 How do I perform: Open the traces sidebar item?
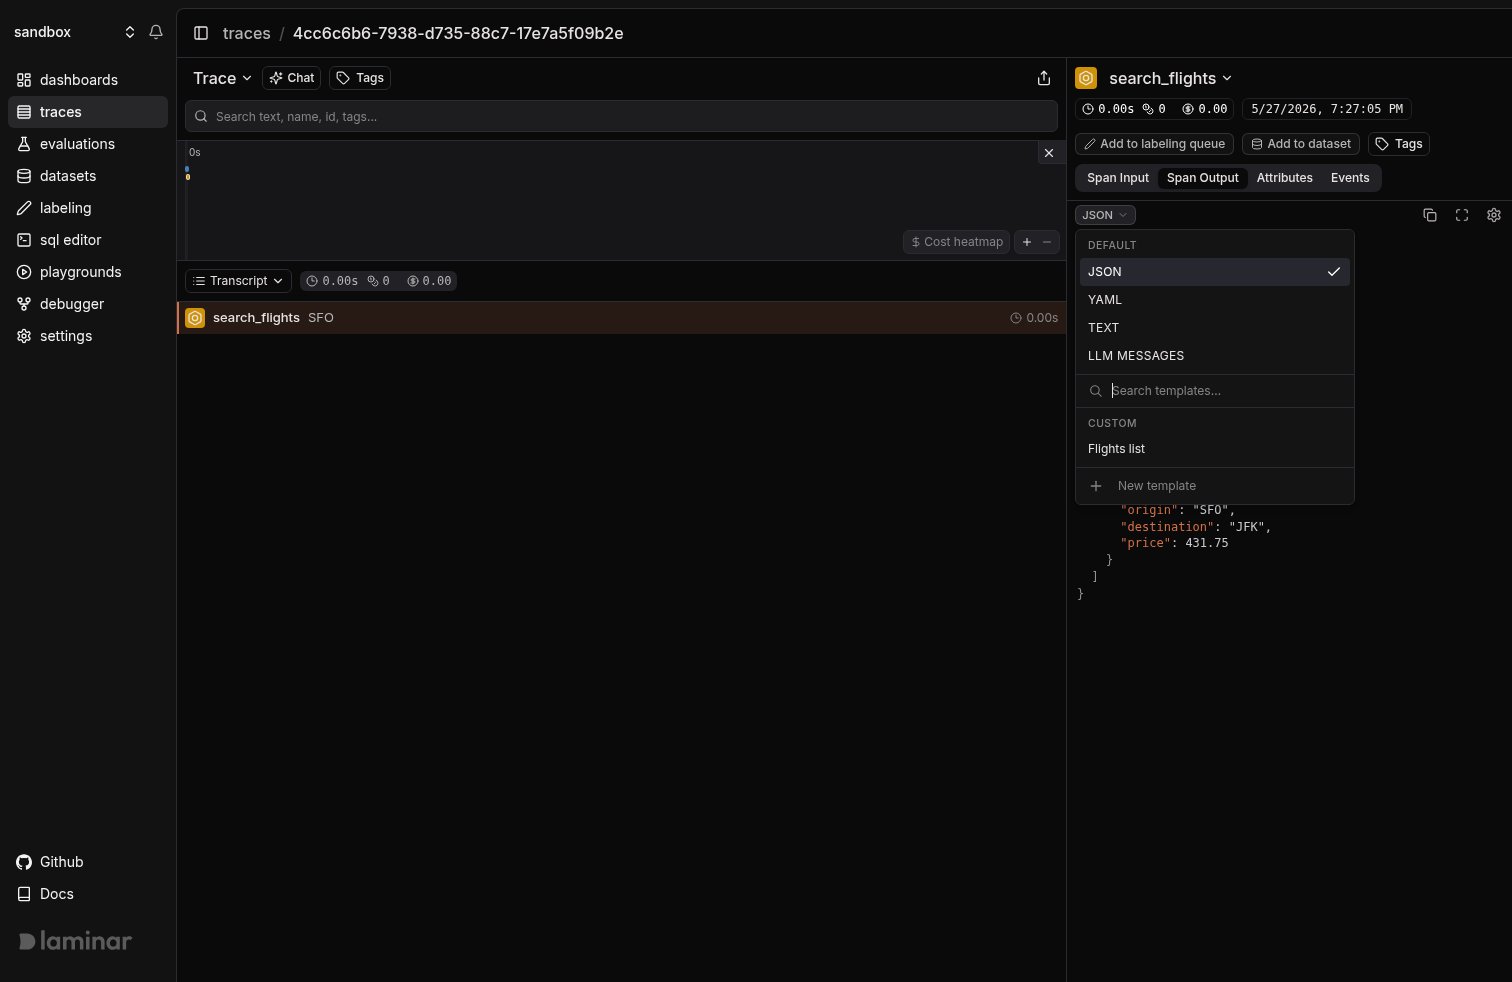tap(88, 112)
